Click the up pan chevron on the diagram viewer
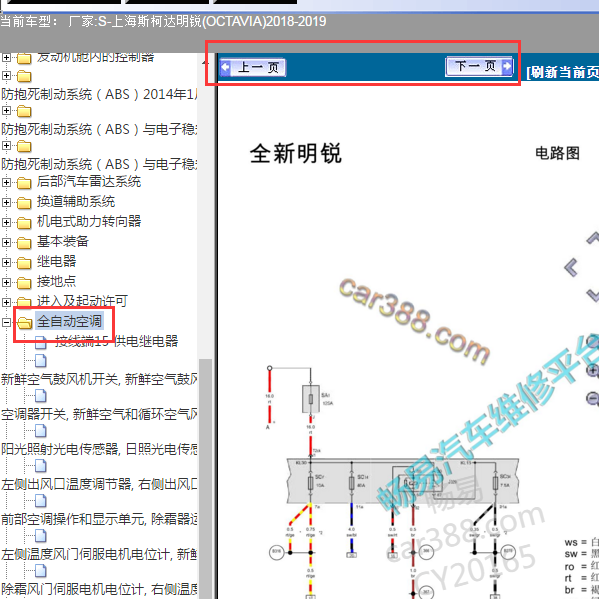Screen dimensions: 599x599 (x=593, y=238)
